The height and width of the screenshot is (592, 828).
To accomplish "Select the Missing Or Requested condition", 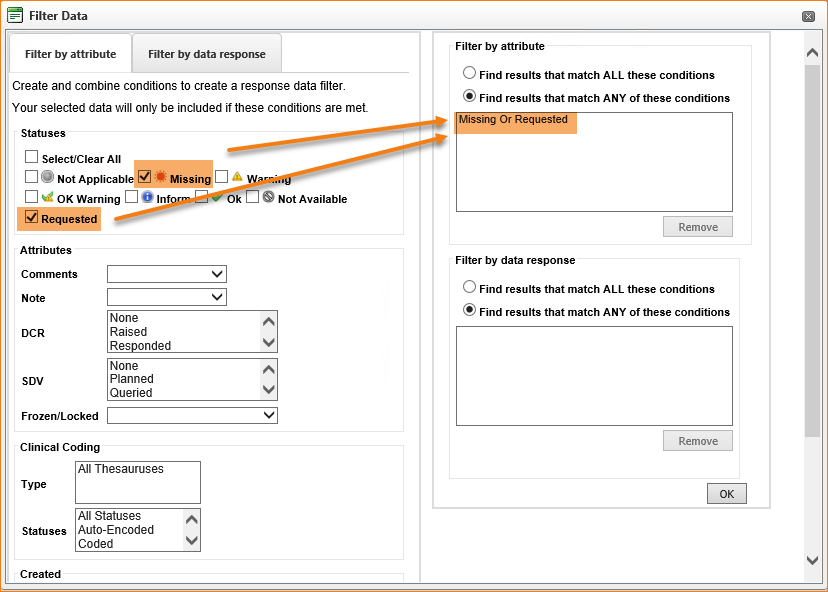I will [x=513, y=119].
